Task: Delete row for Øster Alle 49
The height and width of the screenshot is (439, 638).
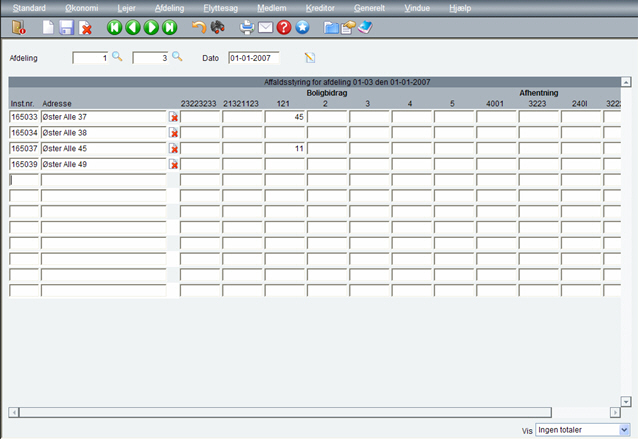Action: click(174, 164)
